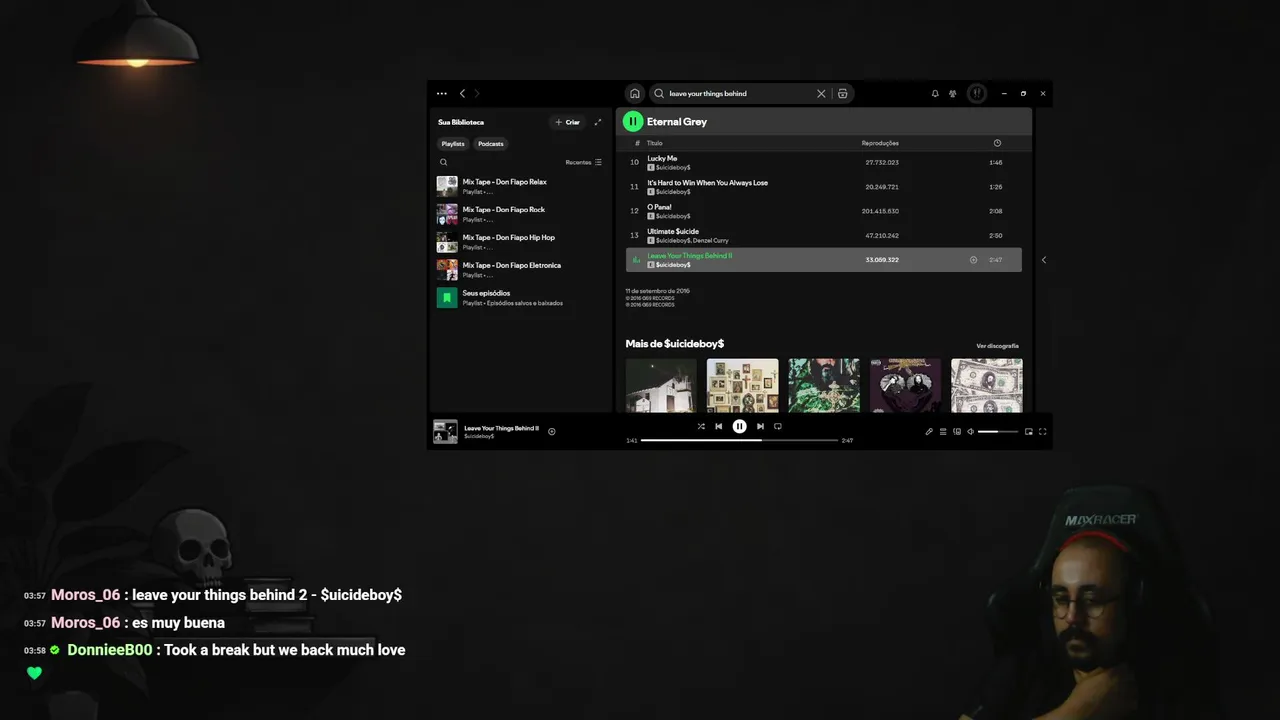Open the green cross album cover
This screenshot has height=720, width=1280.
tap(824, 385)
